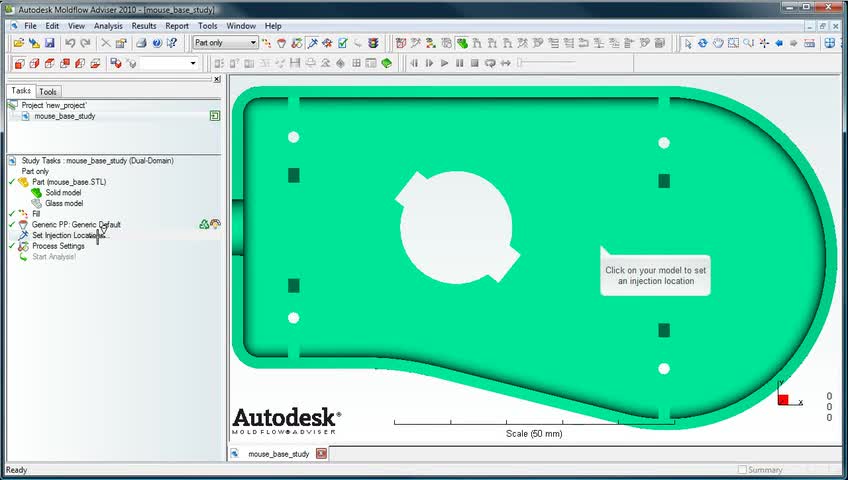Screen dimensions: 848x480
Task: Open the green book icon in second toolbar
Action: 386,64
